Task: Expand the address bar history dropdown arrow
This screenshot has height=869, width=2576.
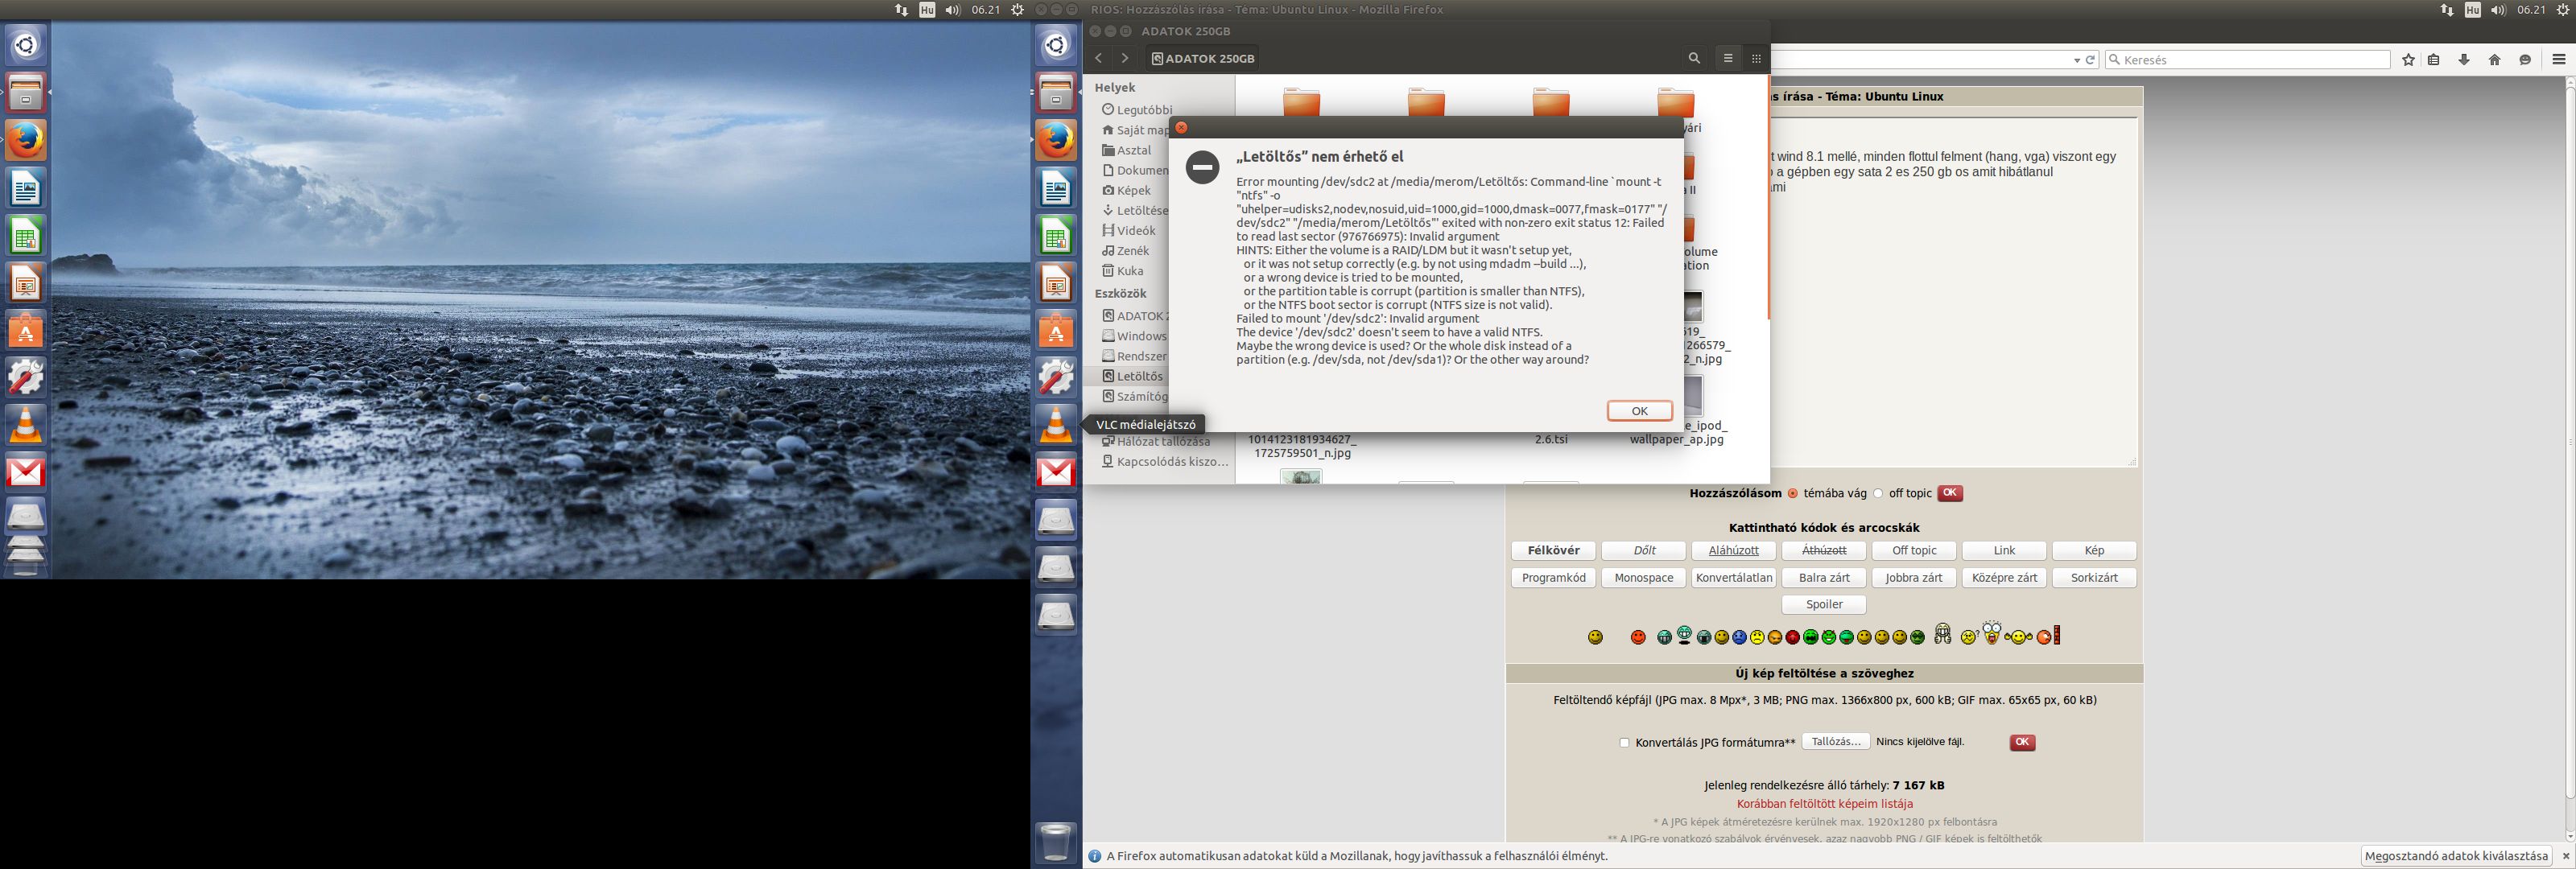Action: click(x=2077, y=61)
